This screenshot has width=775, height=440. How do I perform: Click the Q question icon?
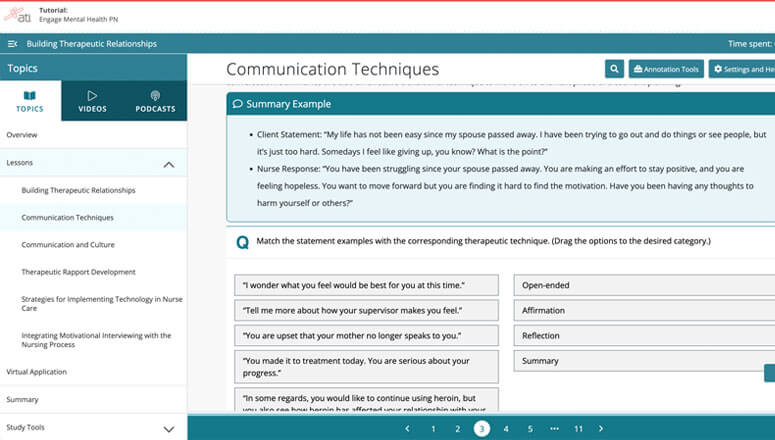pos(243,242)
